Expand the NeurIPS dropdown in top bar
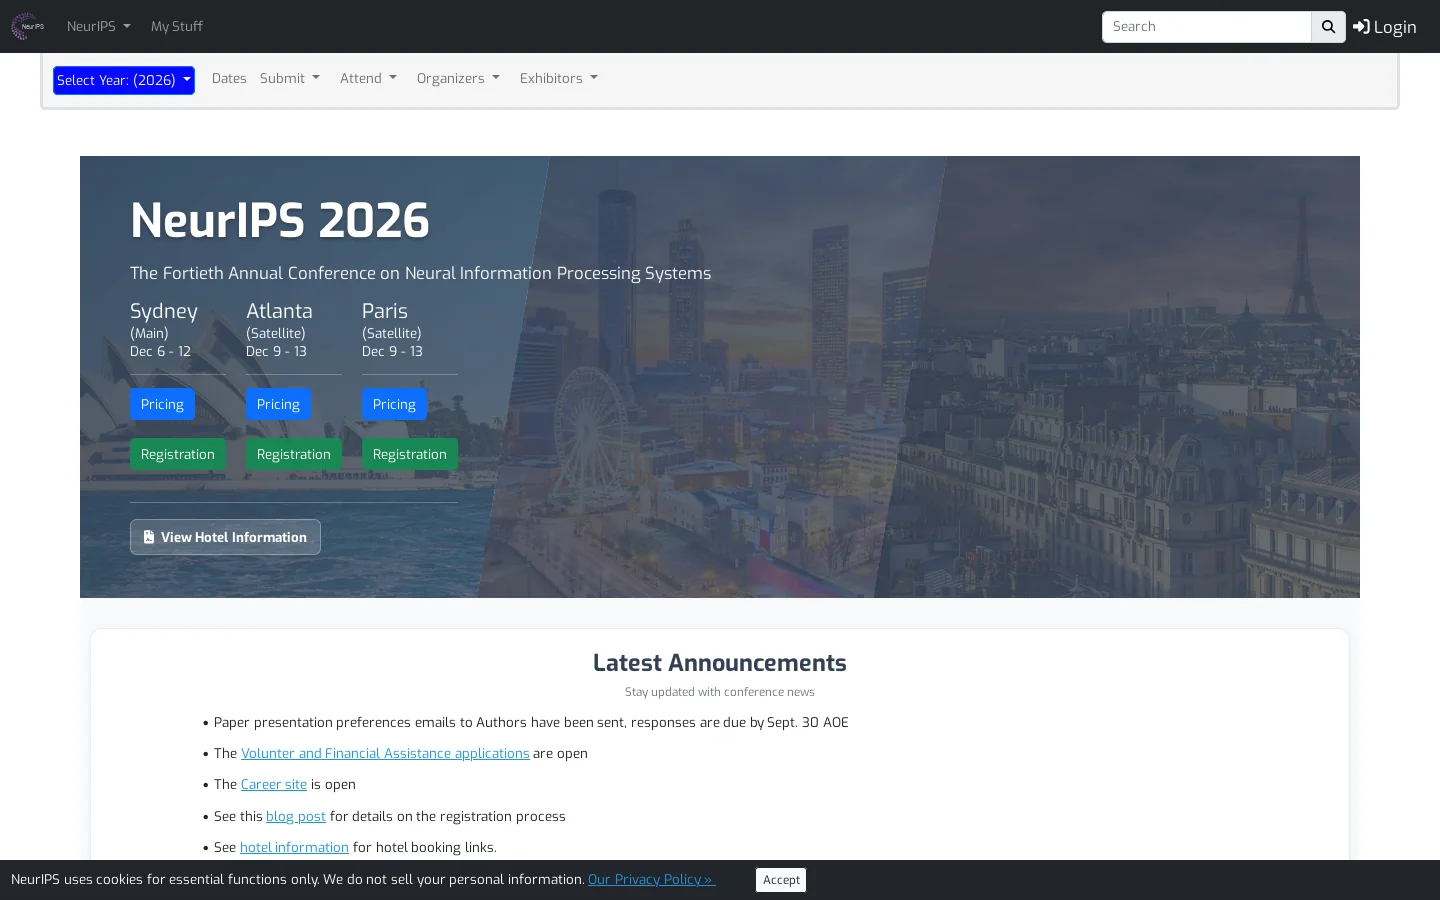The height and width of the screenshot is (900, 1440). click(x=98, y=26)
